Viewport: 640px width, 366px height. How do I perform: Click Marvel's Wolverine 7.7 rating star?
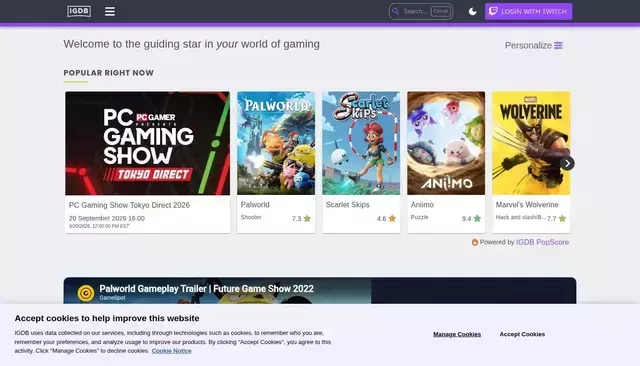click(x=562, y=218)
